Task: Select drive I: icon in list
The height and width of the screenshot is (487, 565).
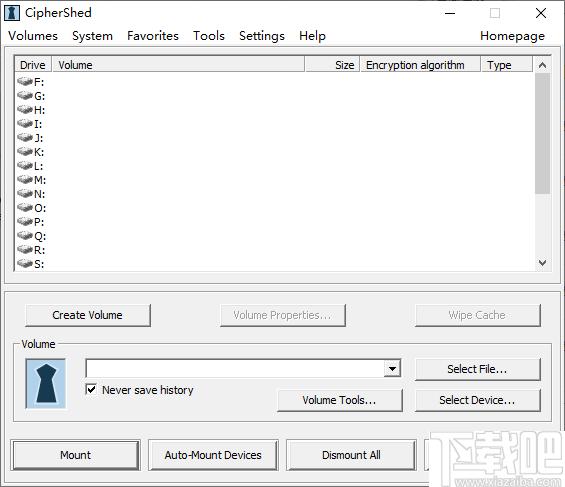Action: [25, 124]
